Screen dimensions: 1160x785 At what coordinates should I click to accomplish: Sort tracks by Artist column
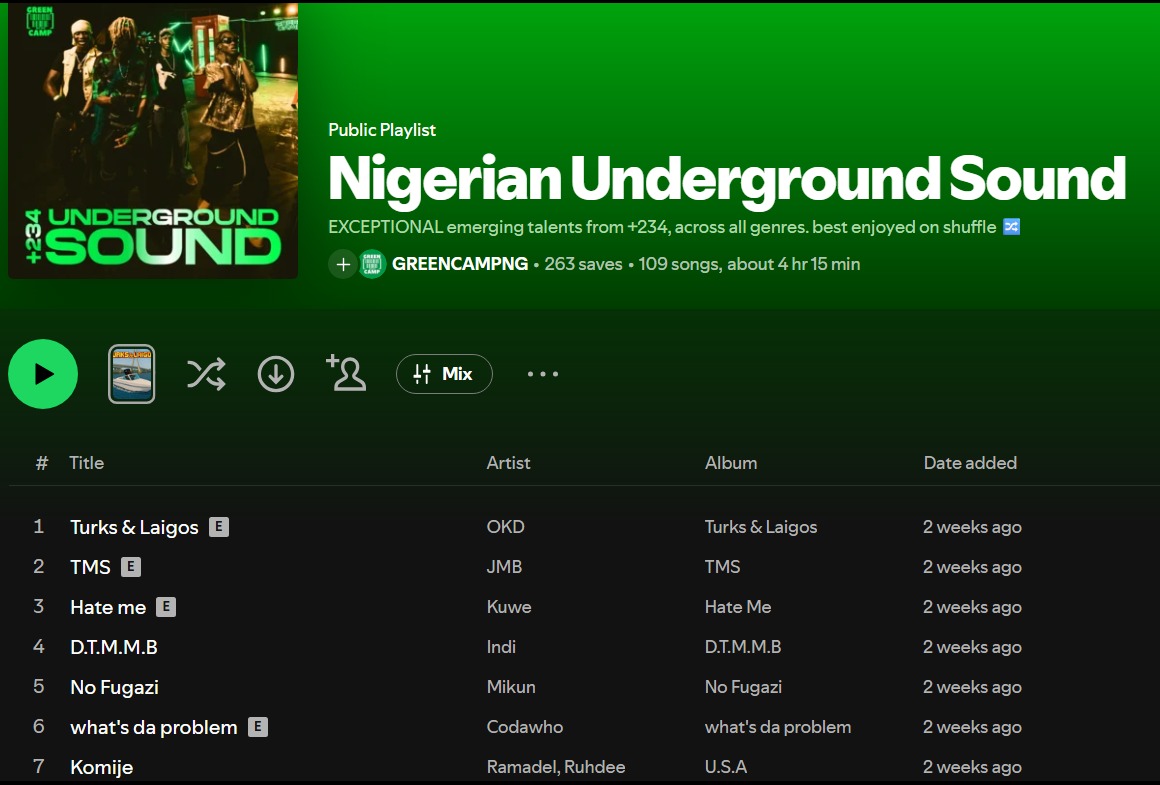tap(508, 463)
